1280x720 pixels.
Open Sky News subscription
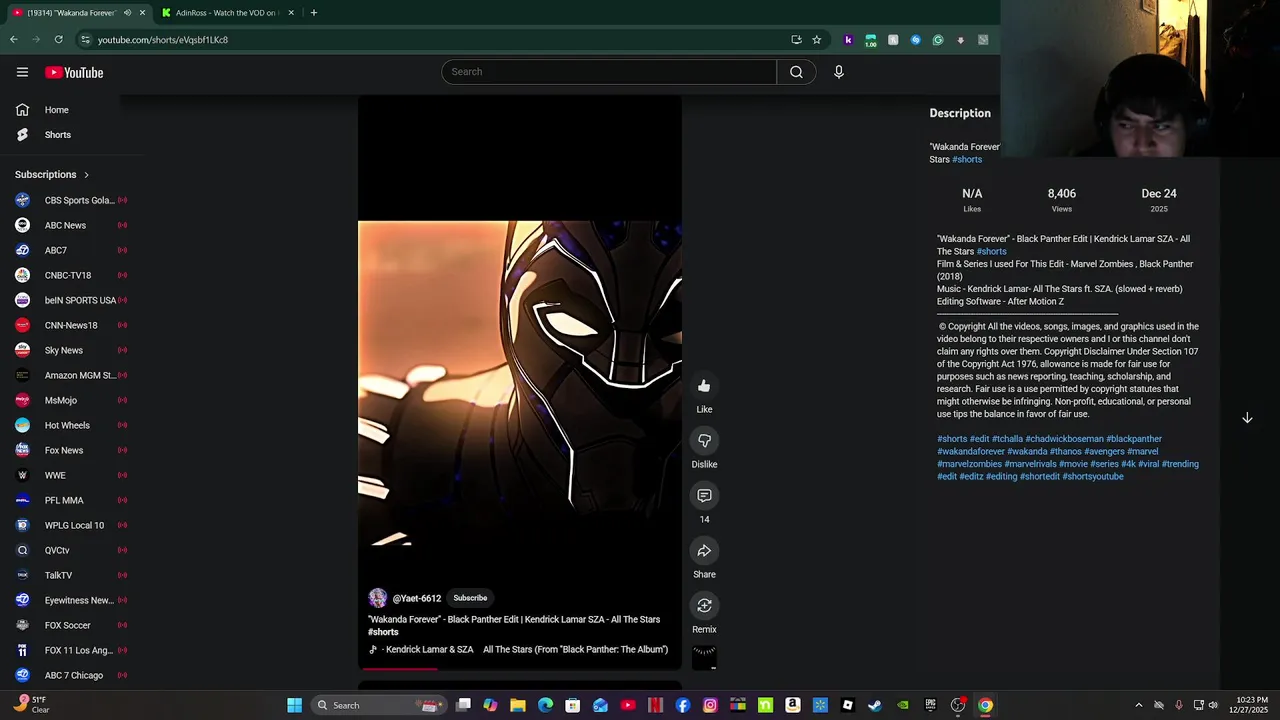tap(71, 350)
